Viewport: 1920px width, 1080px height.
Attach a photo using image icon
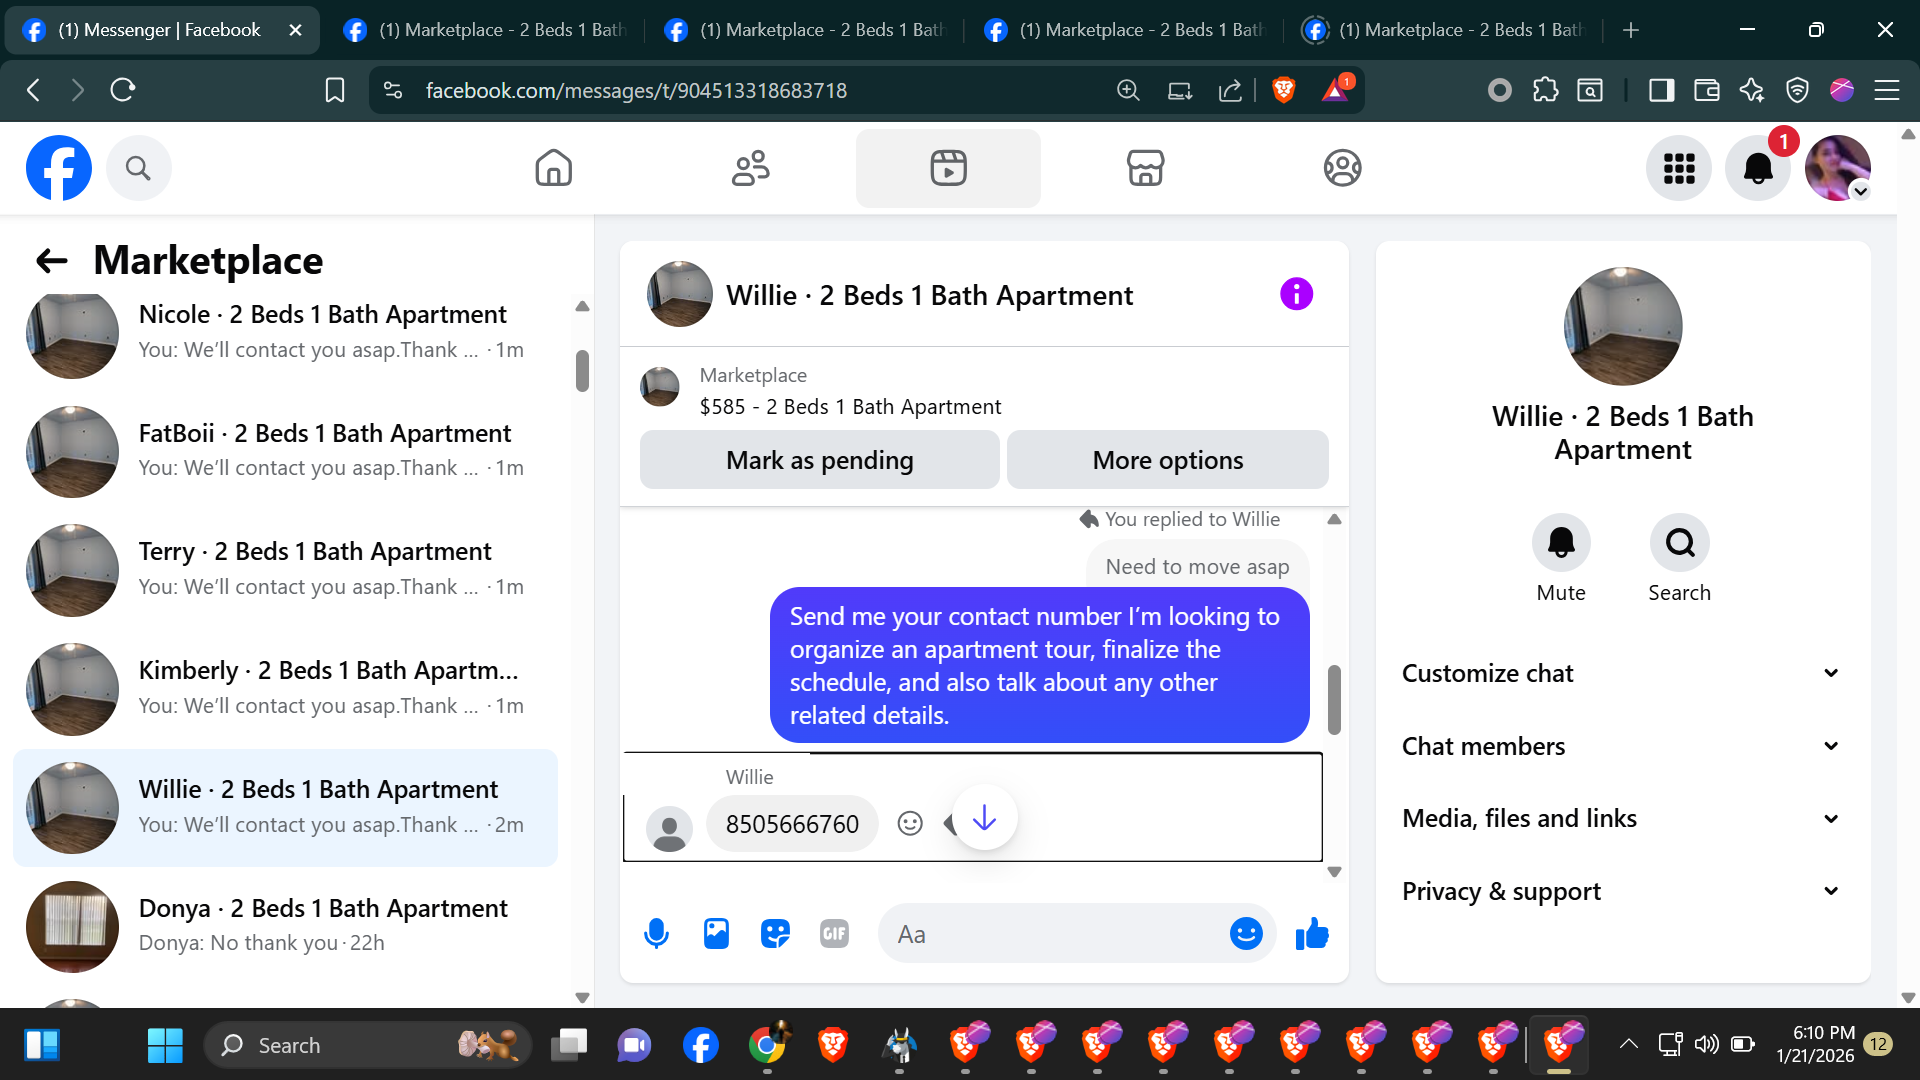click(716, 934)
